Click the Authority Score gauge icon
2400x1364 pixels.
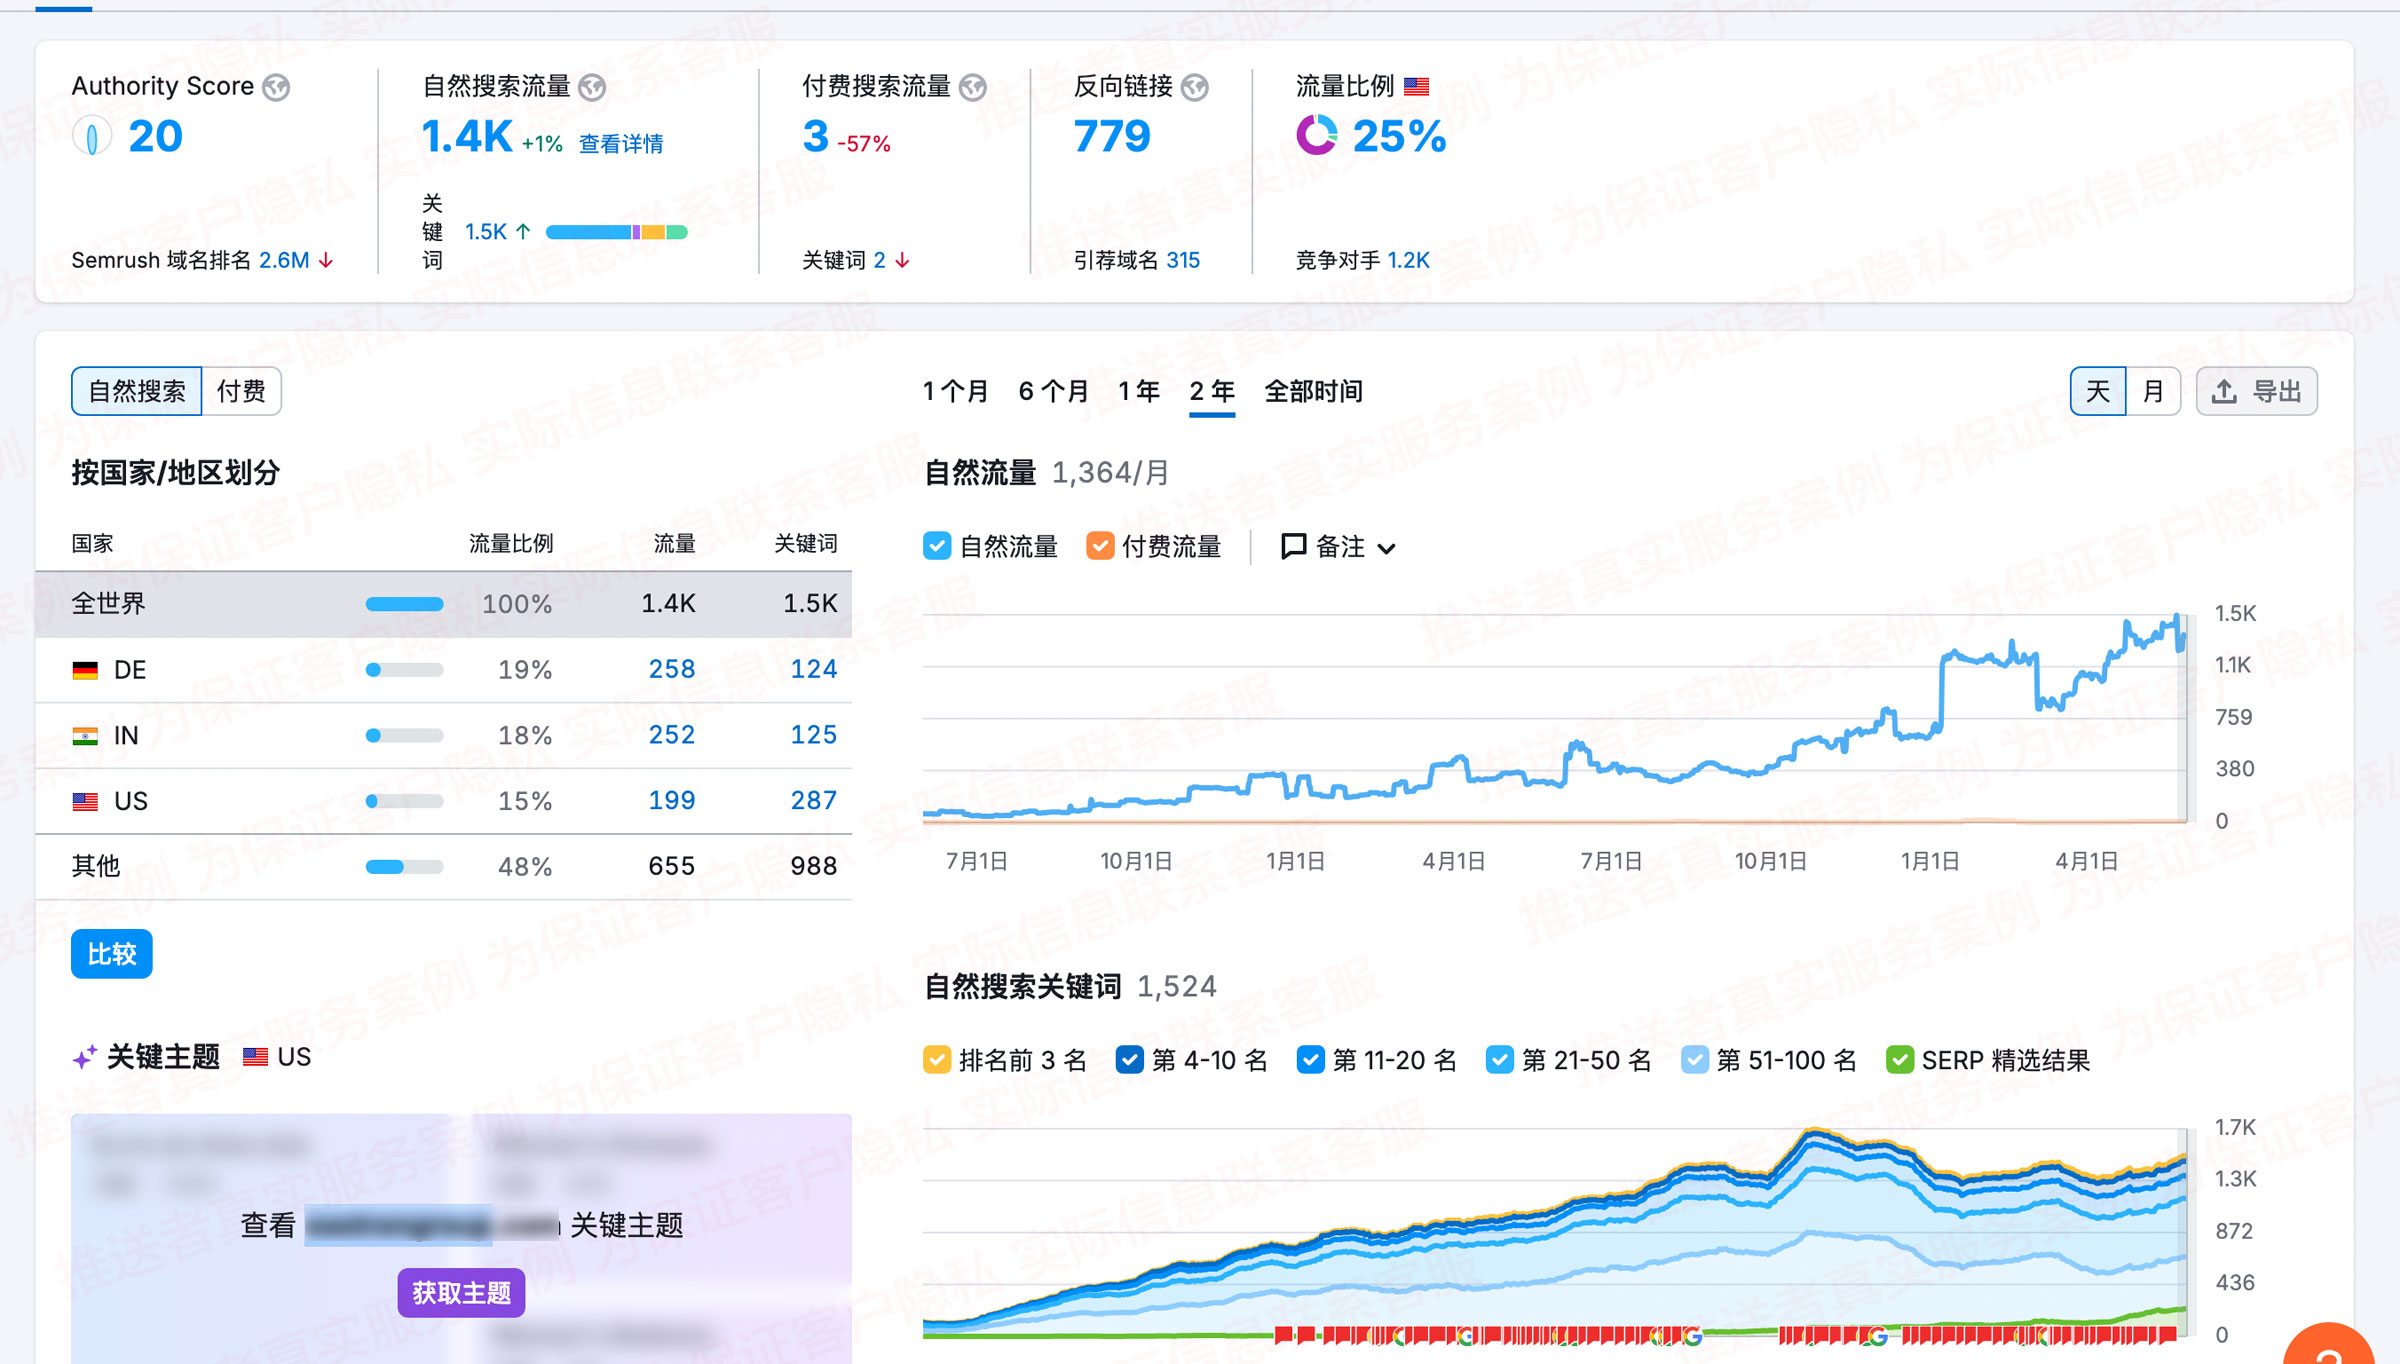92,136
